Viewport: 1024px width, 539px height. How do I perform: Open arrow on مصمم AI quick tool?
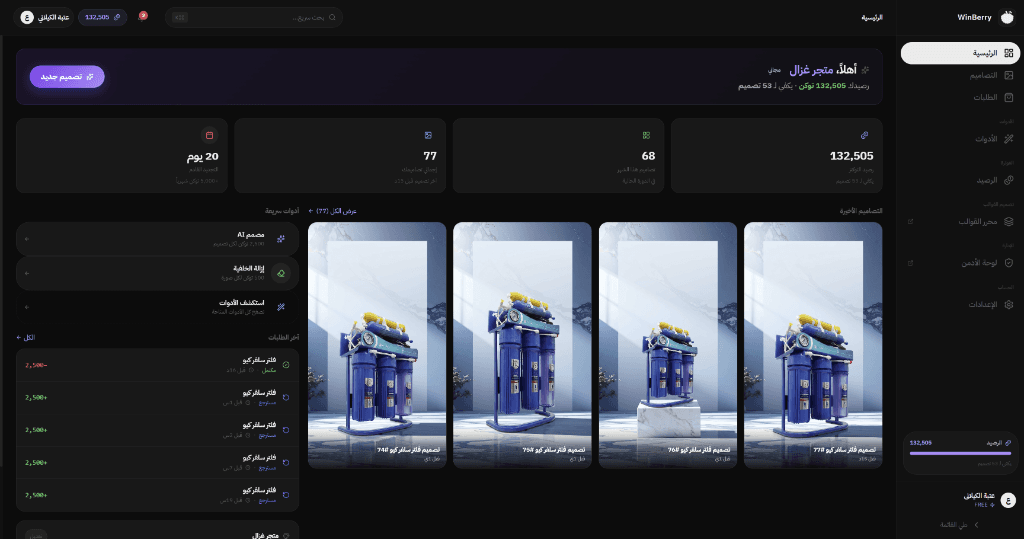[x=27, y=239]
